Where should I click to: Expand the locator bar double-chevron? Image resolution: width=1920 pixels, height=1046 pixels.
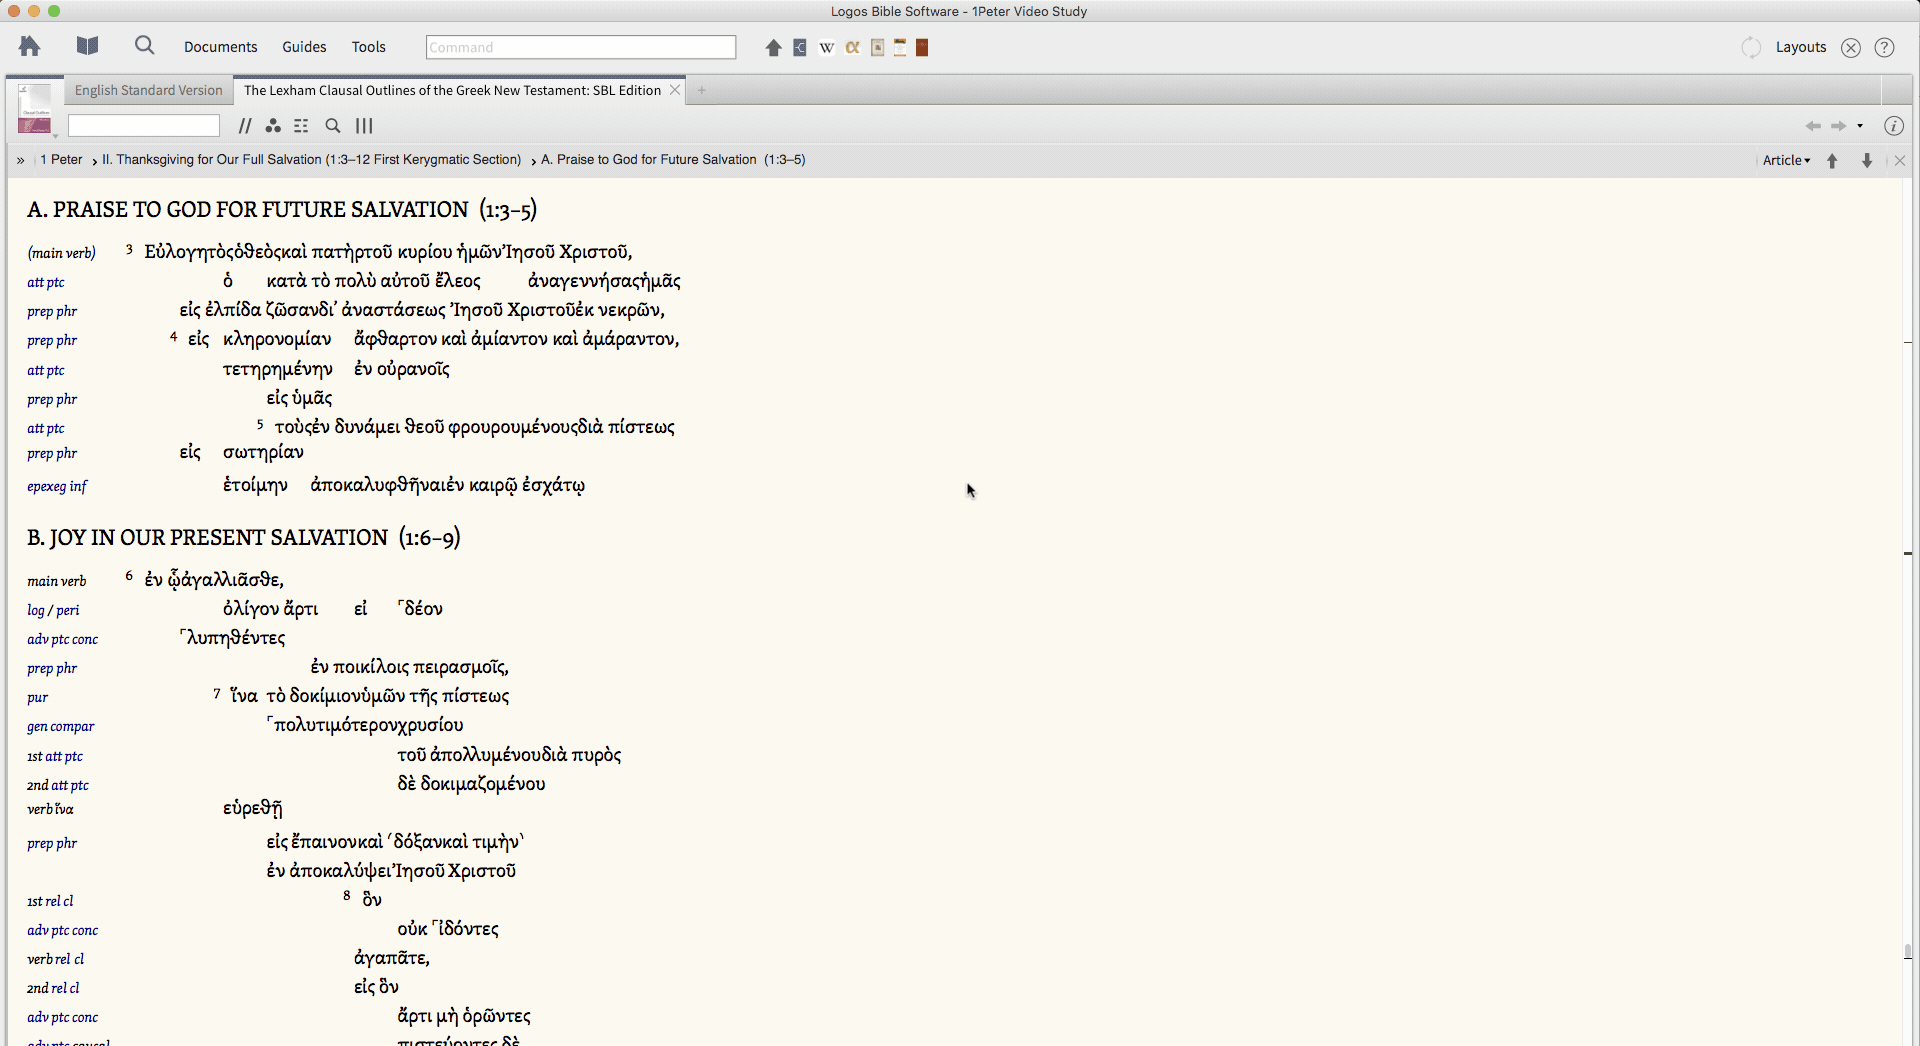coord(20,160)
